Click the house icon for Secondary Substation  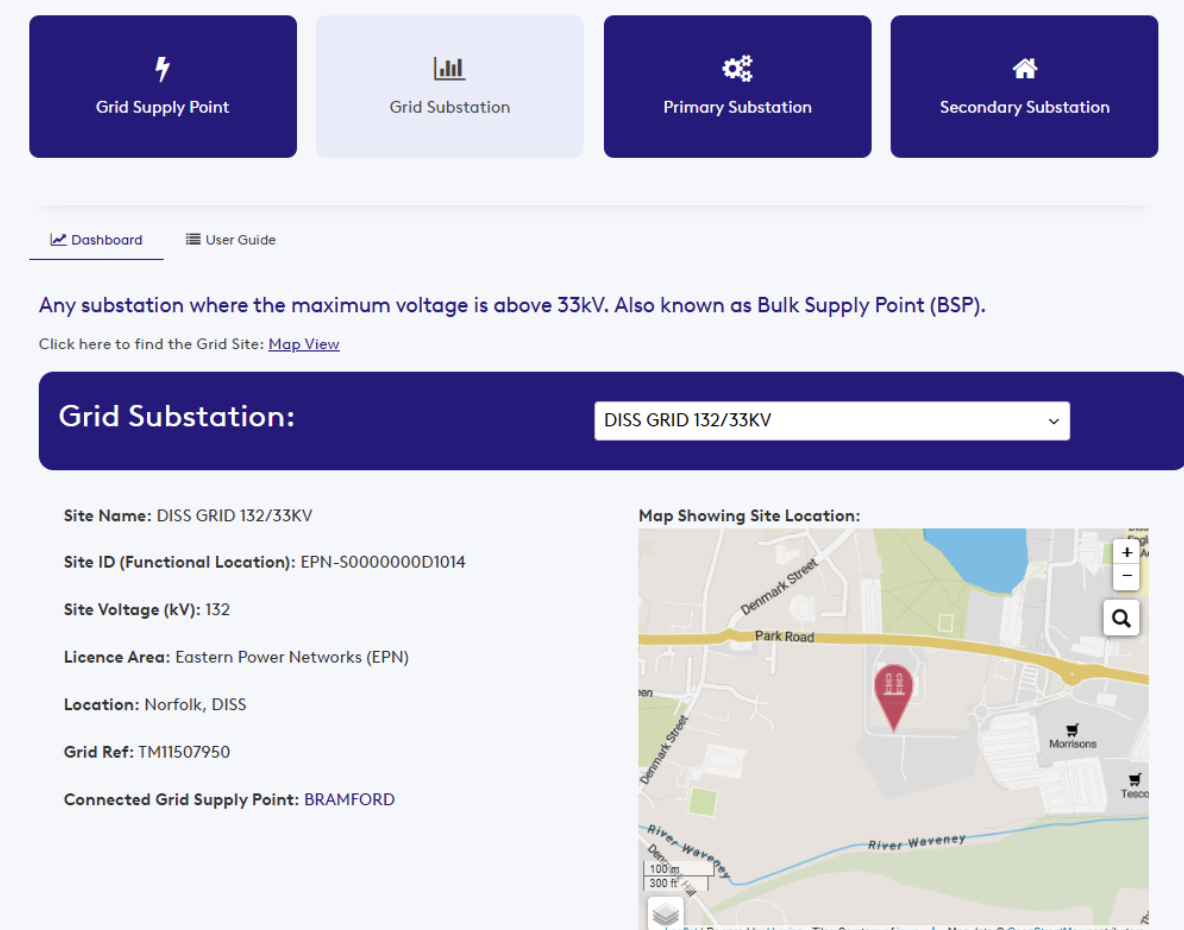[1024, 69]
